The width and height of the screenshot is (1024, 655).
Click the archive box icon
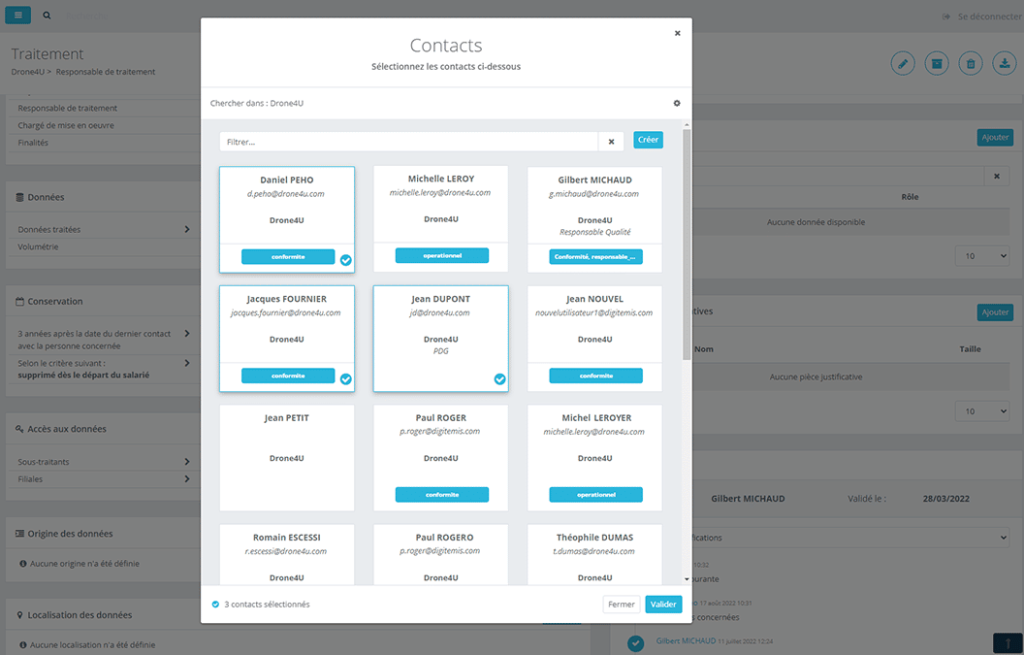pos(936,64)
